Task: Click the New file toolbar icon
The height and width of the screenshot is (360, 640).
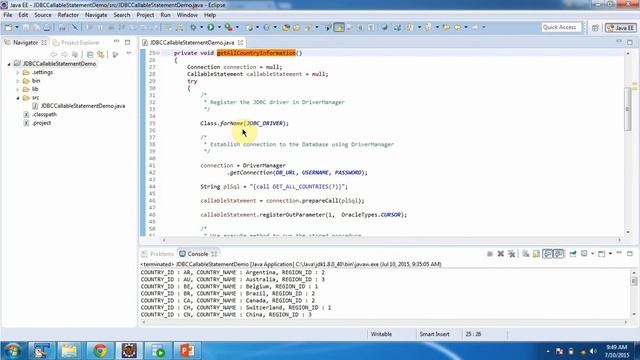Action: point(8,27)
